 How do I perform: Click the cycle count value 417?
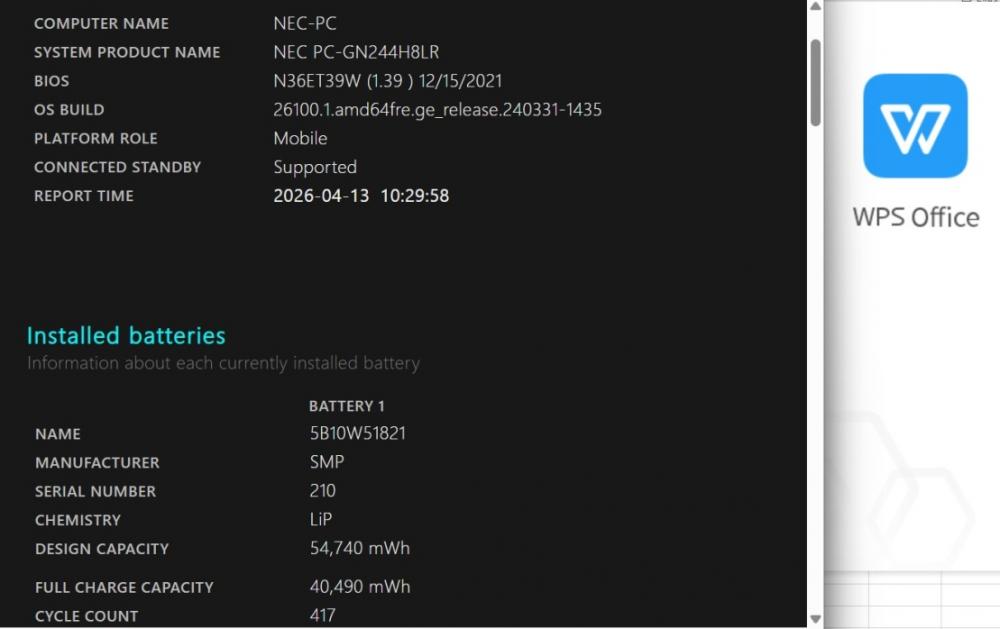click(322, 615)
